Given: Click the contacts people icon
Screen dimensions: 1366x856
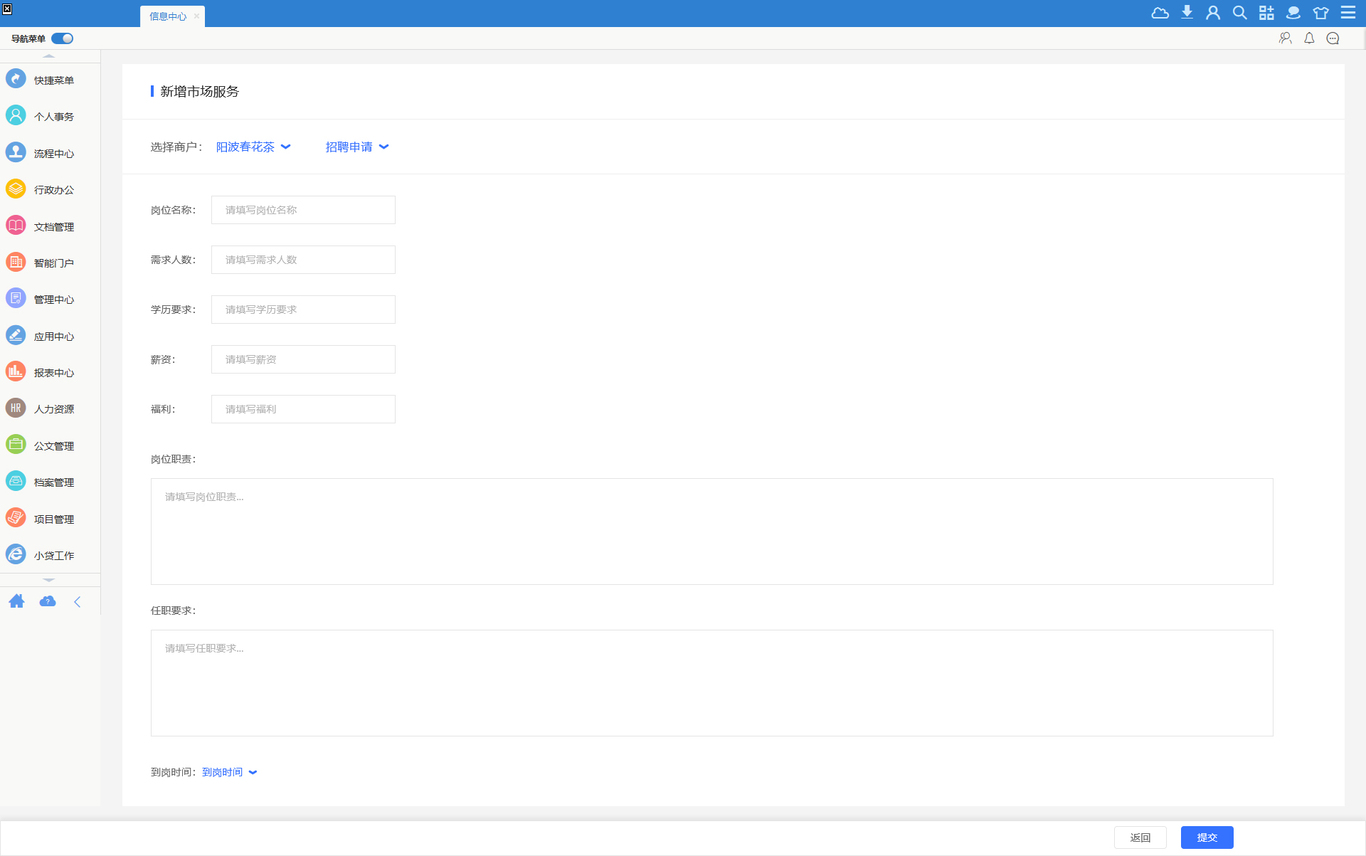Looking at the screenshot, I should pos(1285,38).
